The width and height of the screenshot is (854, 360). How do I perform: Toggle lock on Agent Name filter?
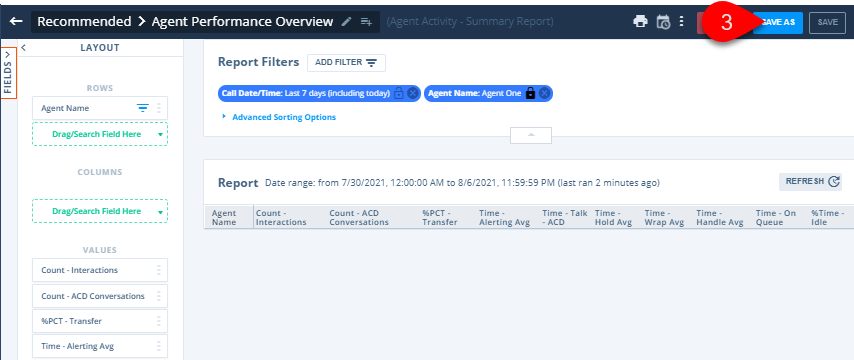pos(530,94)
